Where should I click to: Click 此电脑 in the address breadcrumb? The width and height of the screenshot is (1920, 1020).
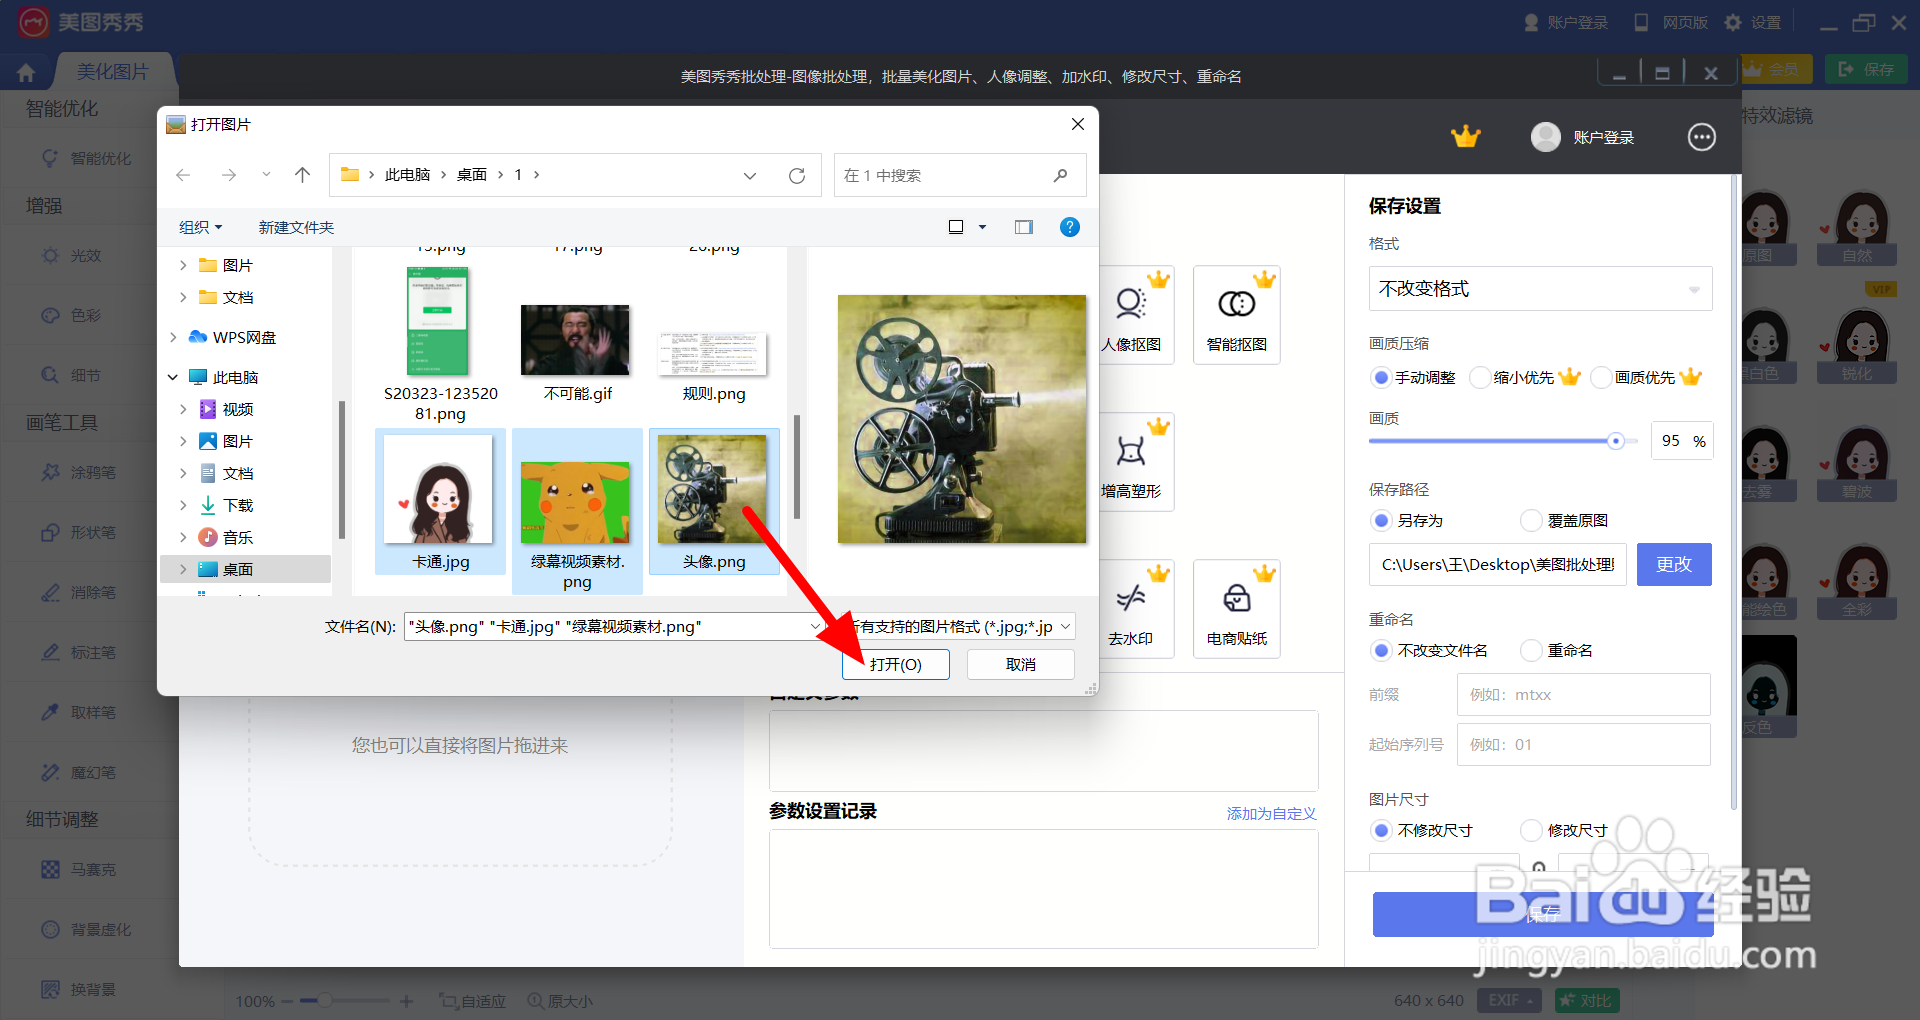pos(407,175)
